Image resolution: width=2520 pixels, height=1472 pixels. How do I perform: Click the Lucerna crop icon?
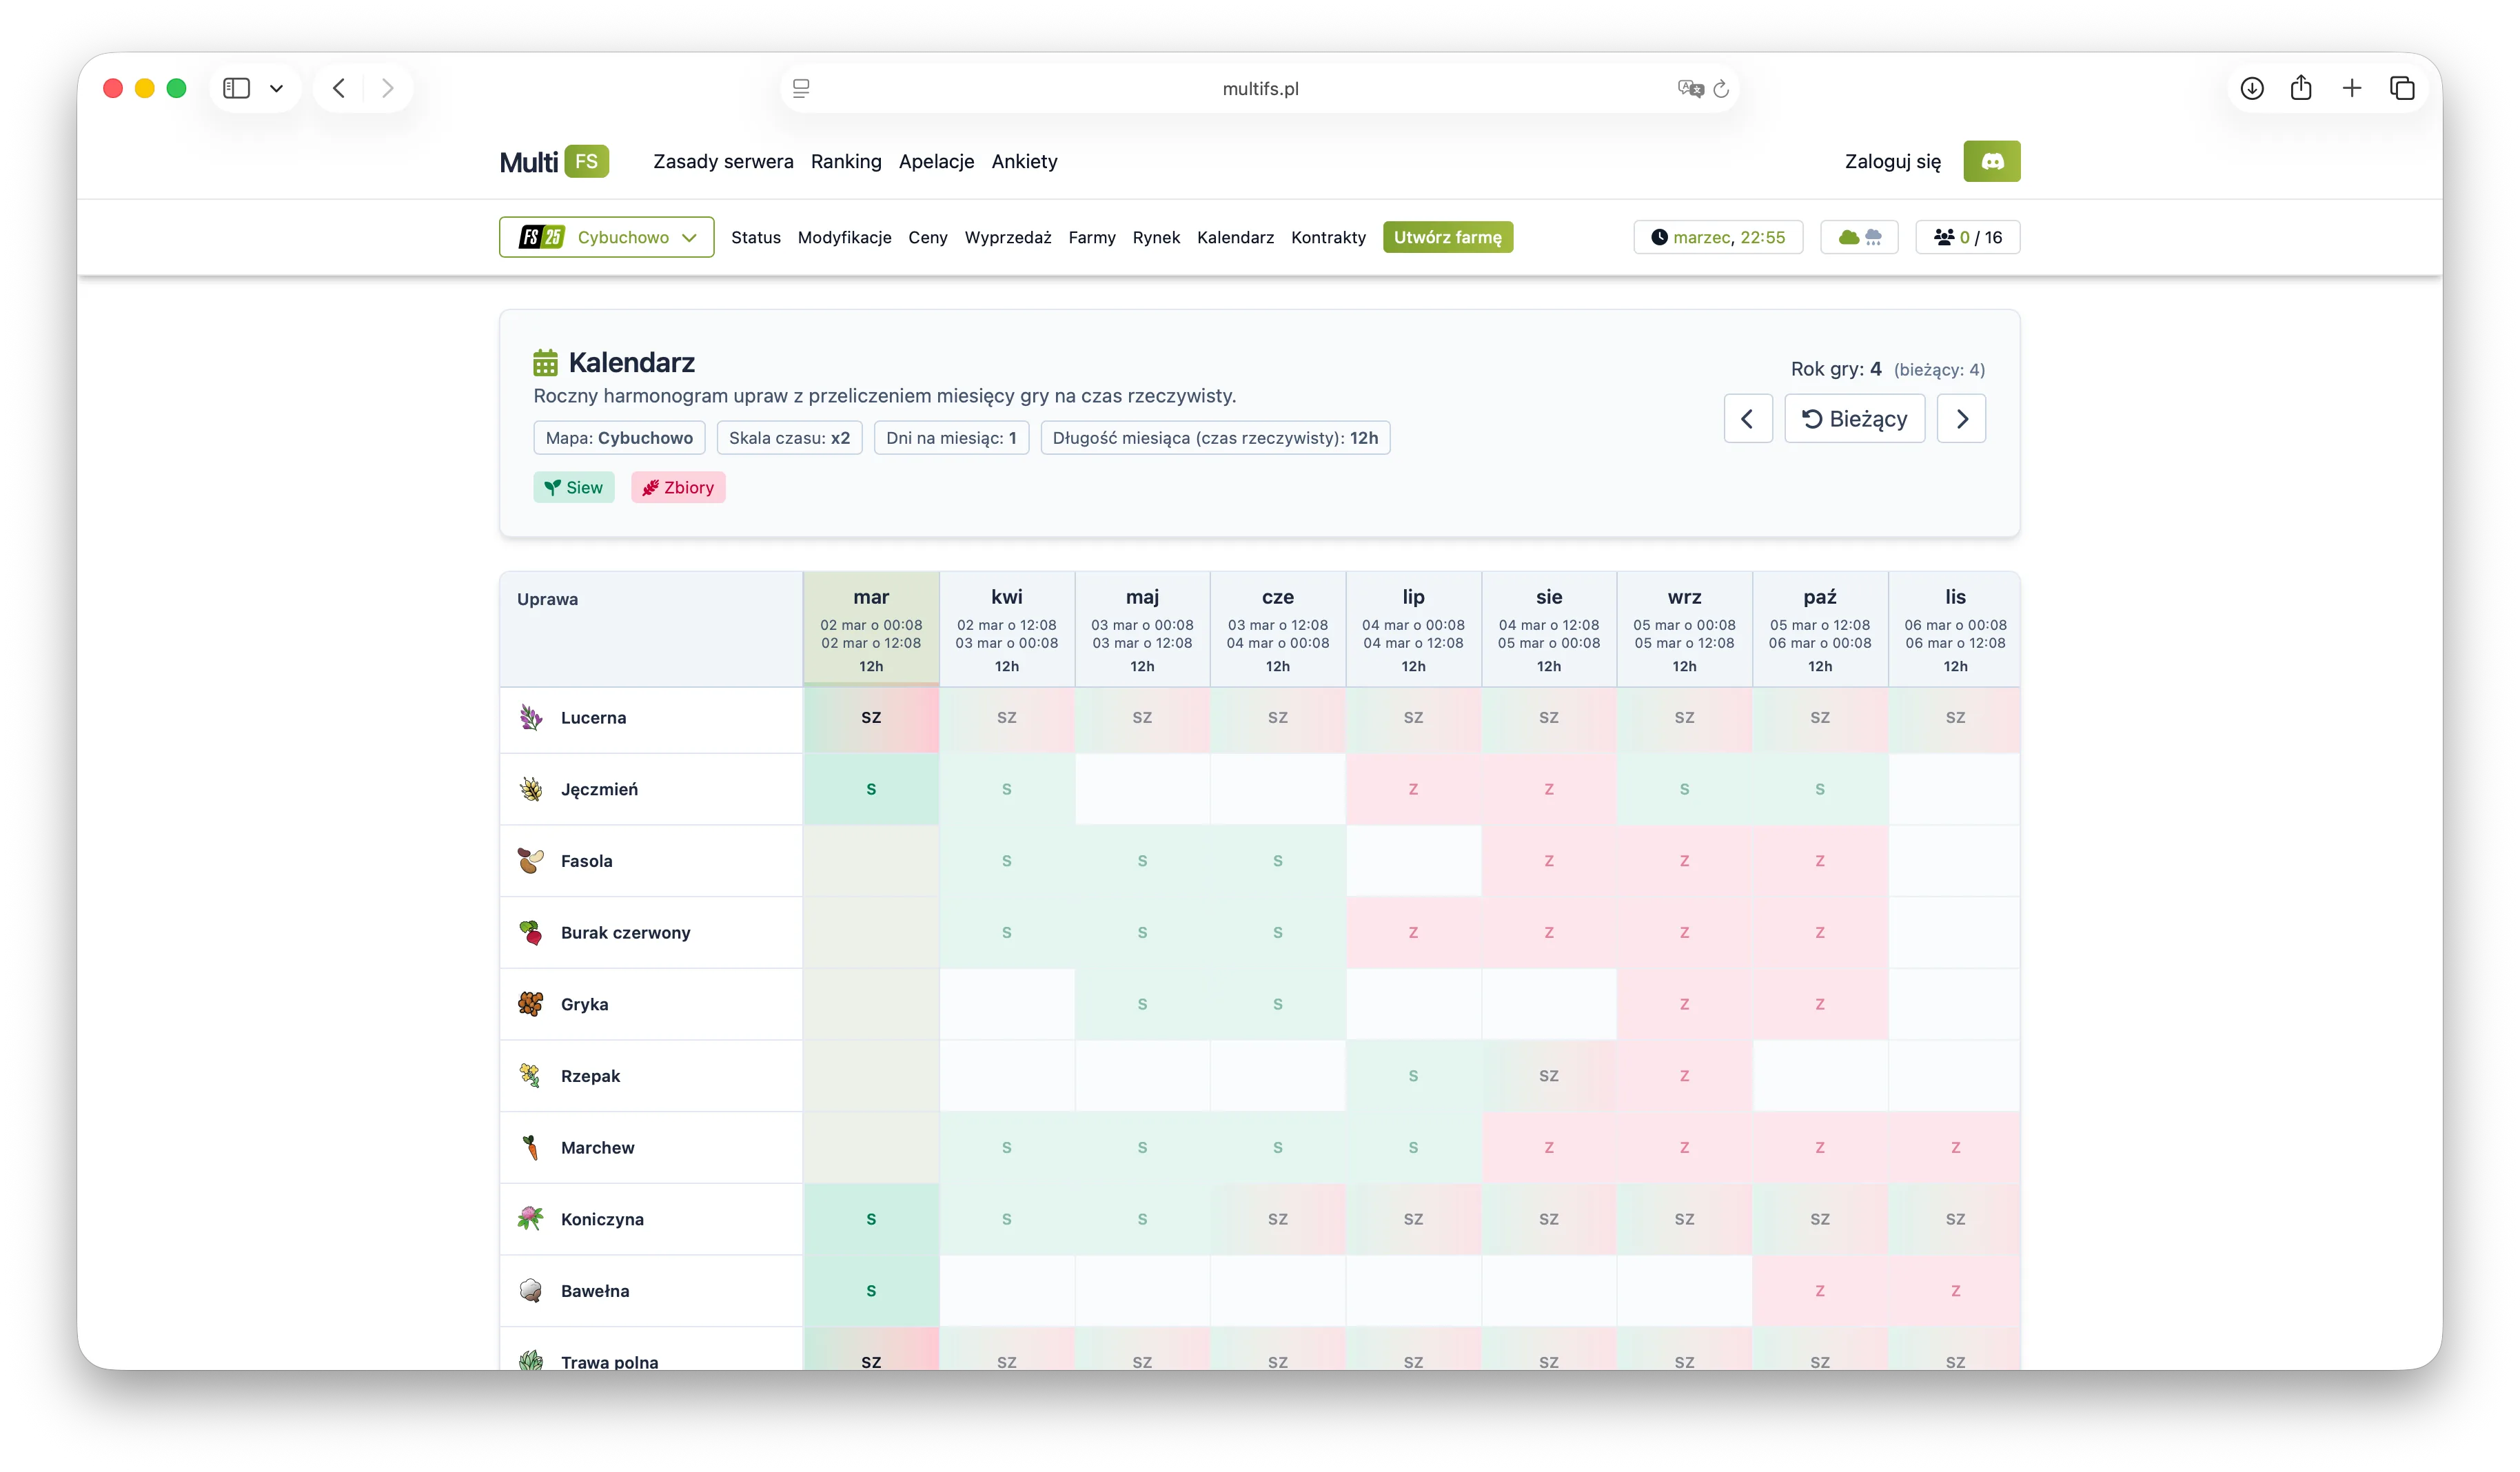pos(531,717)
